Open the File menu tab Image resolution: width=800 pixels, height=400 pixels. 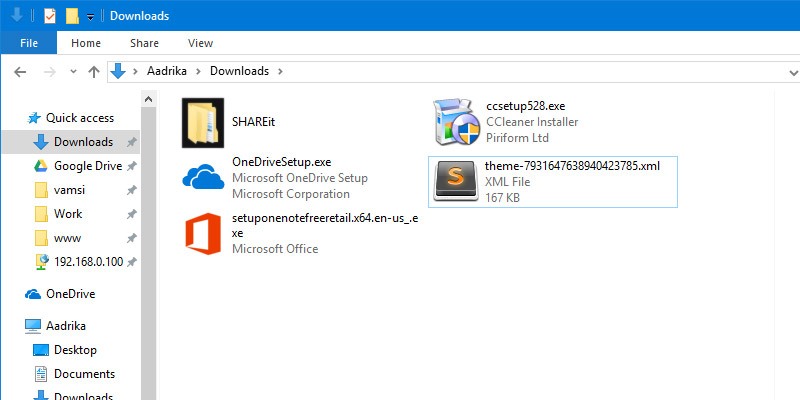tap(29, 43)
